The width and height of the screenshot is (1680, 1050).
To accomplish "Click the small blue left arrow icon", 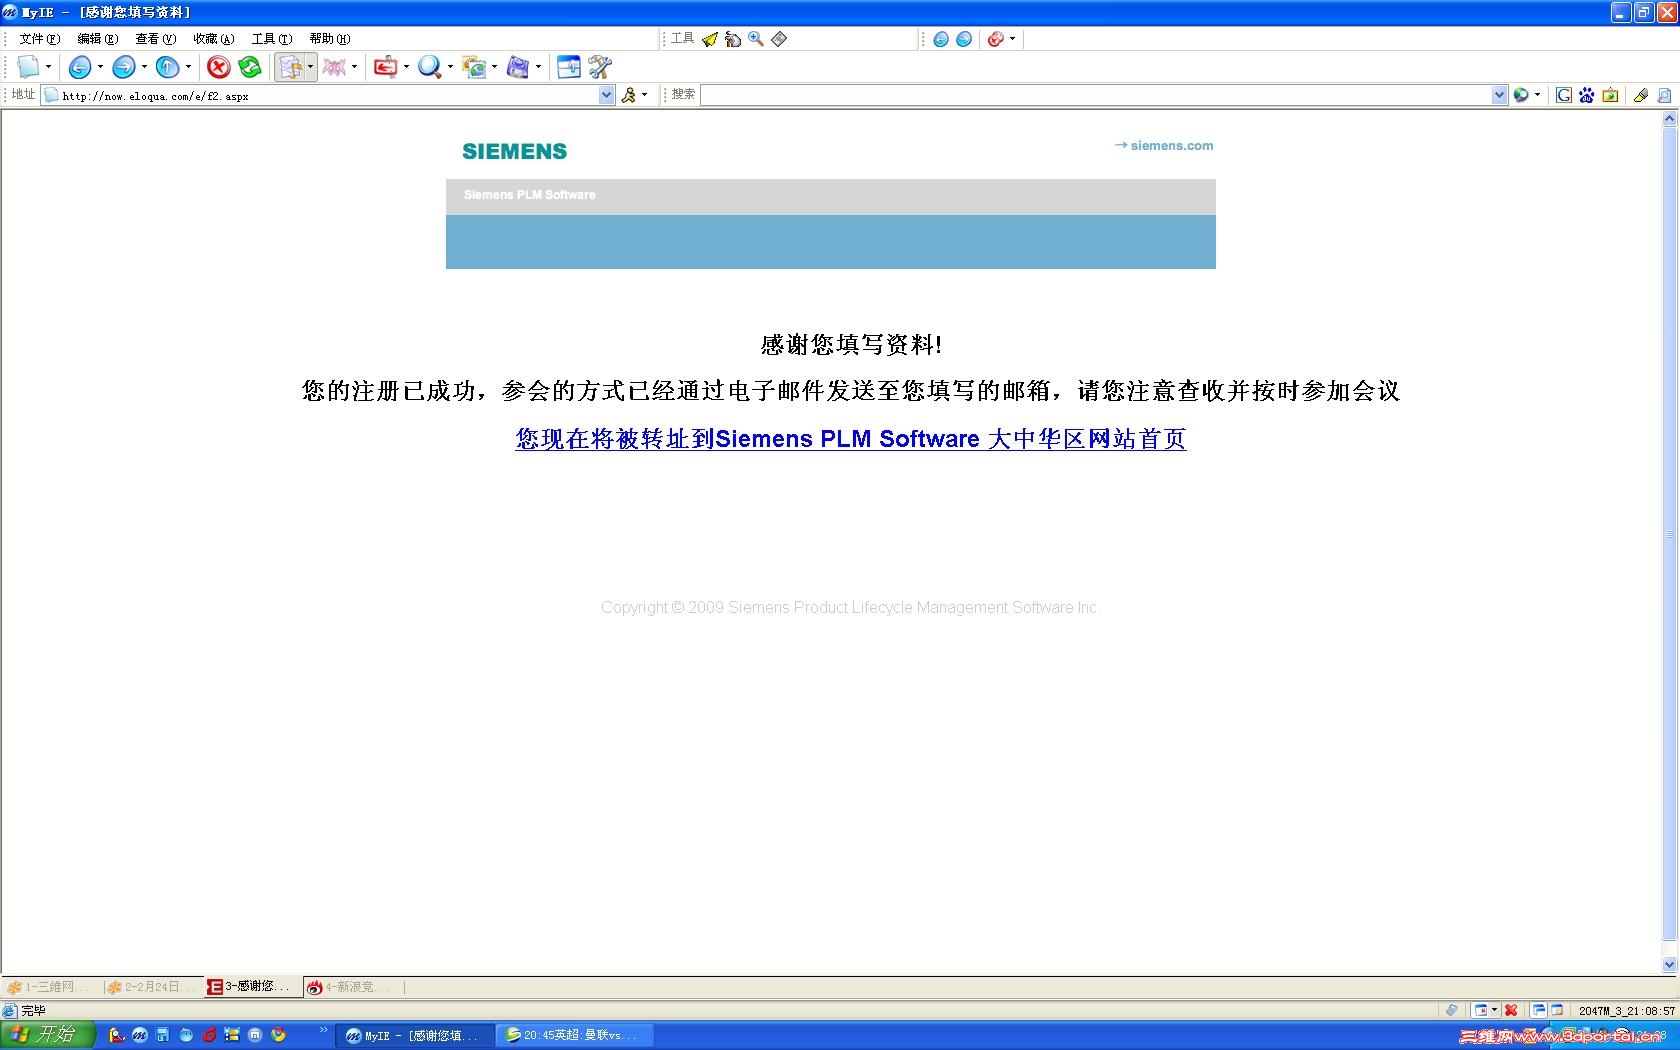I will tap(941, 39).
